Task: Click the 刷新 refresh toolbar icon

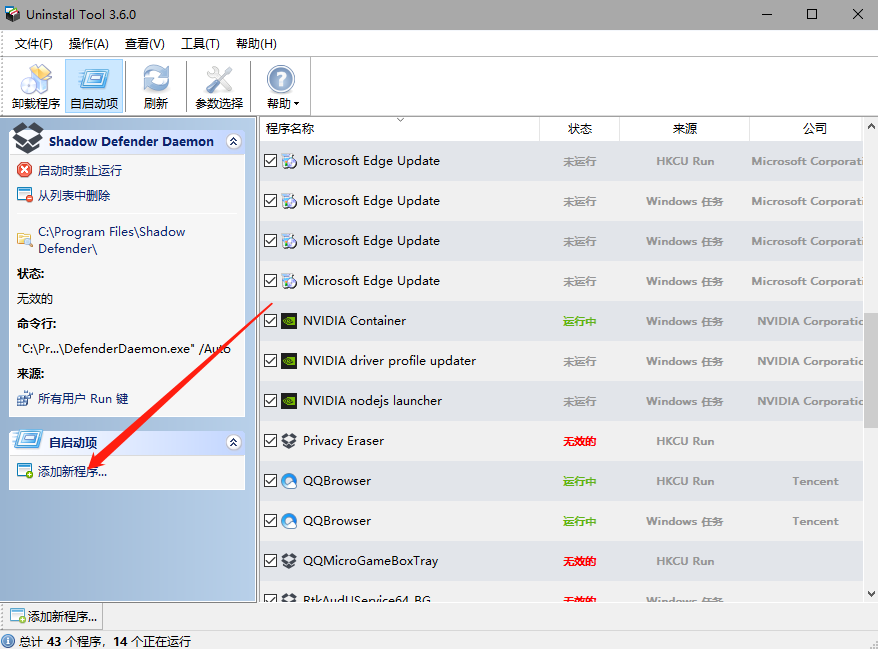Action: 156,86
